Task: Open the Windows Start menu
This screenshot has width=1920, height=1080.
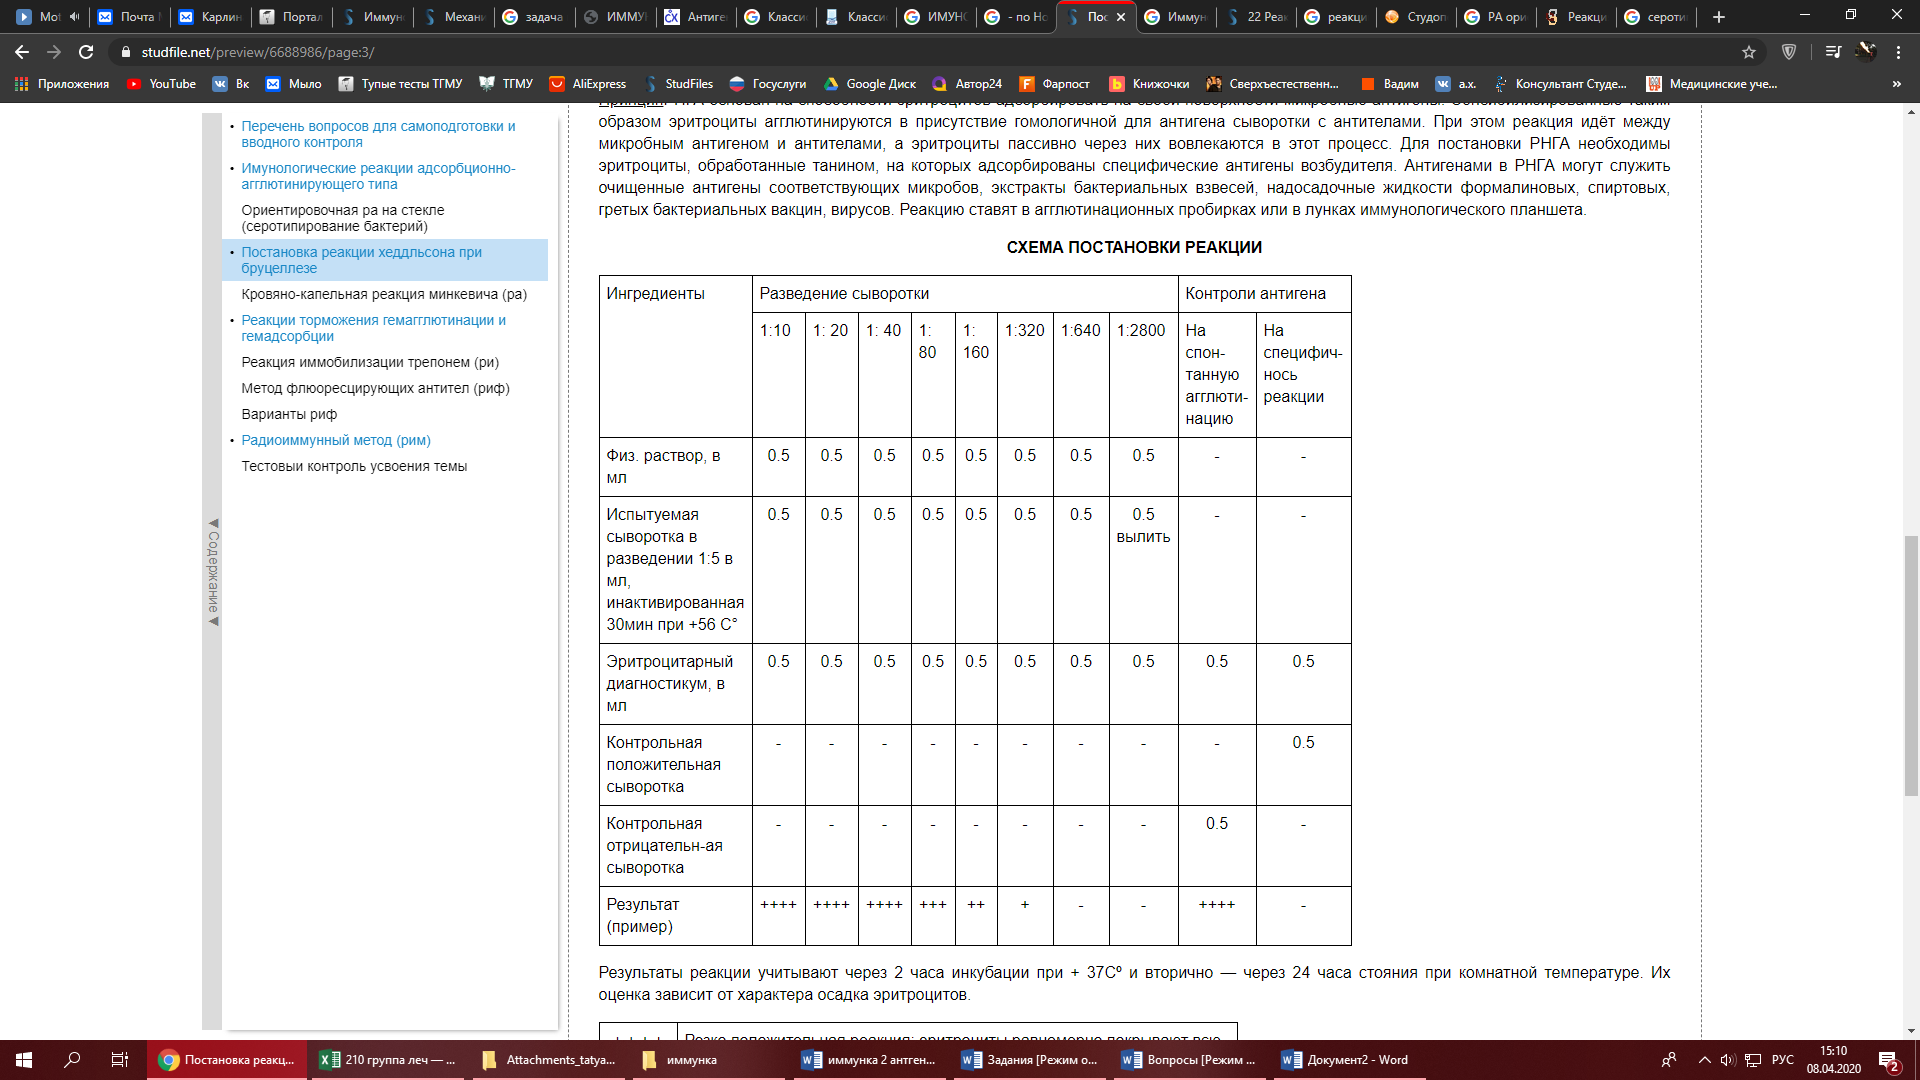Action: [24, 1060]
